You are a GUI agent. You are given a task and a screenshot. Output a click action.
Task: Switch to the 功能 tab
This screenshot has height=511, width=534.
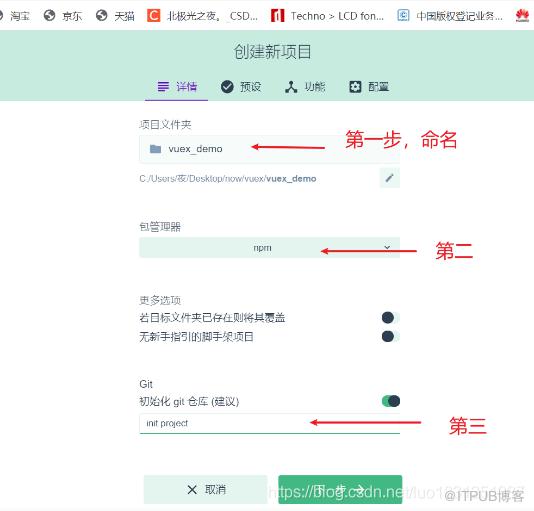[x=305, y=87]
